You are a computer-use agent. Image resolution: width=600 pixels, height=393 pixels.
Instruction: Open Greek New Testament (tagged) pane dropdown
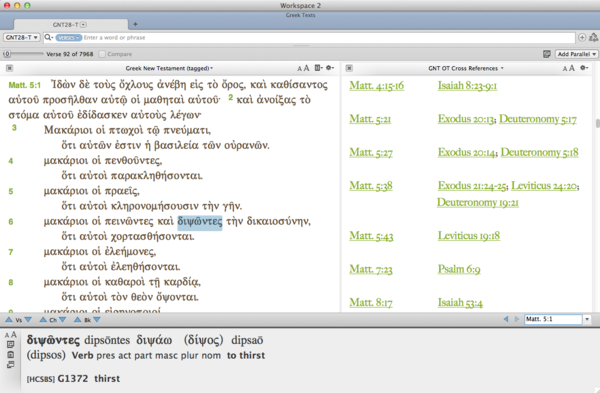tap(169, 68)
